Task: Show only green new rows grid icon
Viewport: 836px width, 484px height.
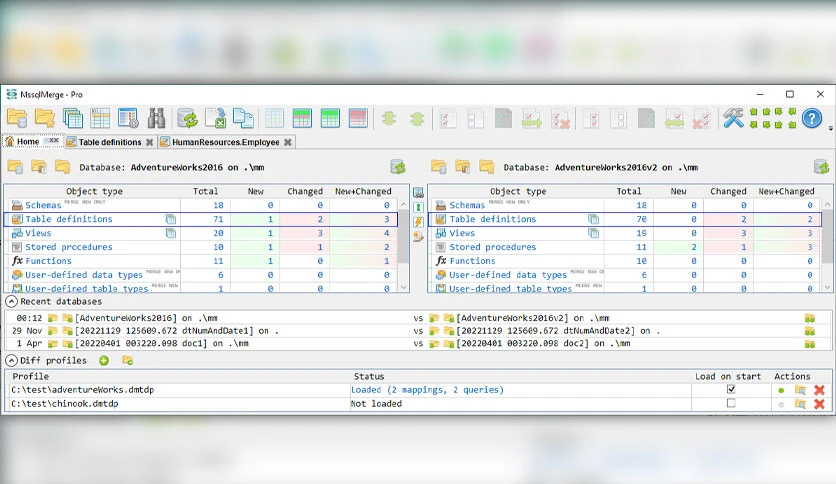Action: [330, 118]
